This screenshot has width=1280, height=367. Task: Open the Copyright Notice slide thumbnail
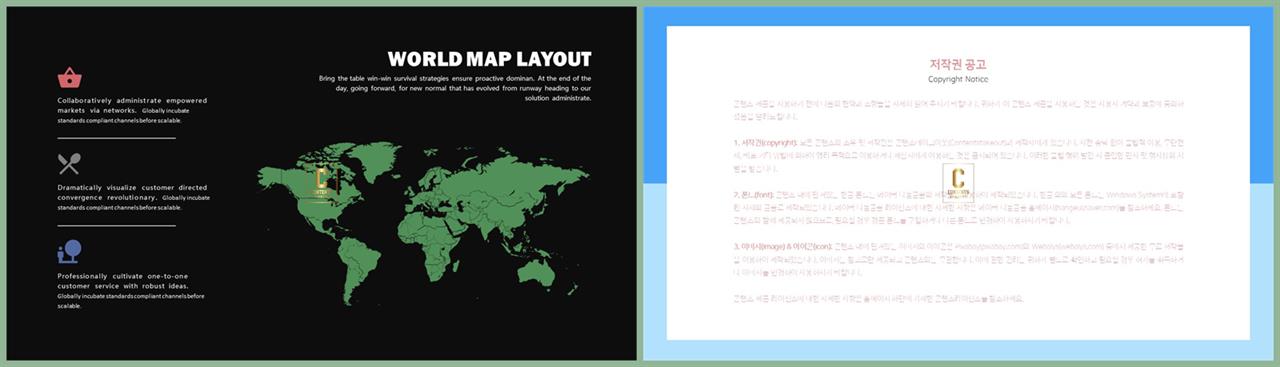(958, 183)
